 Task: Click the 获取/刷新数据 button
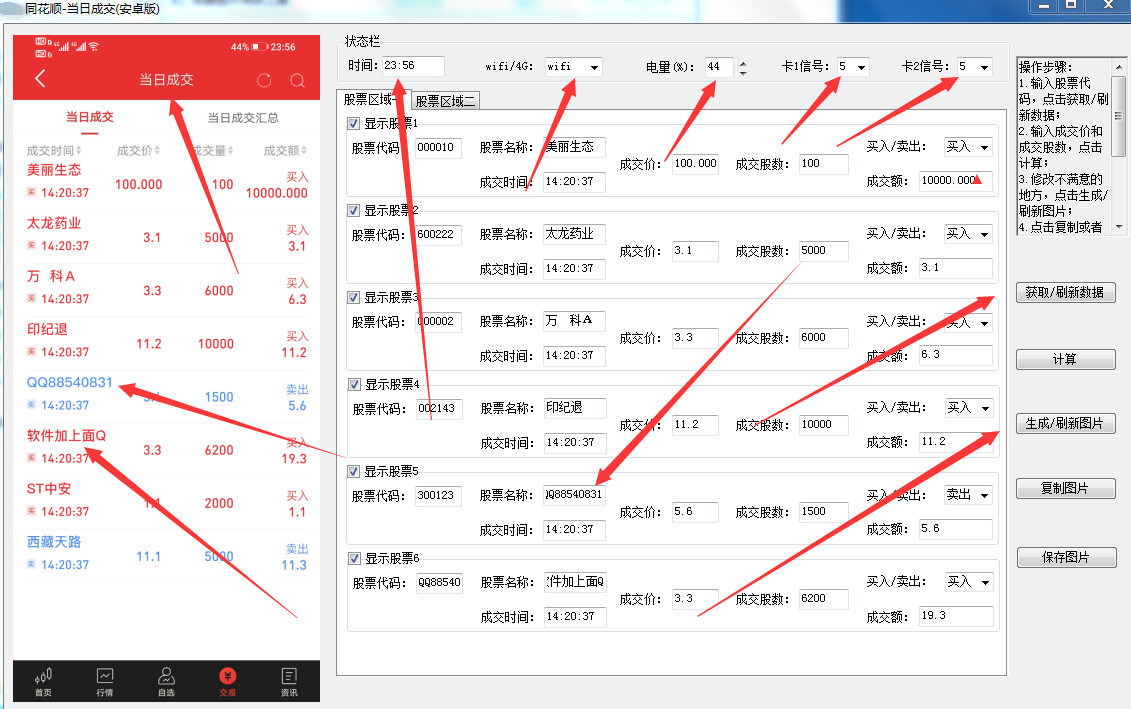click(x=1066, y=293)
